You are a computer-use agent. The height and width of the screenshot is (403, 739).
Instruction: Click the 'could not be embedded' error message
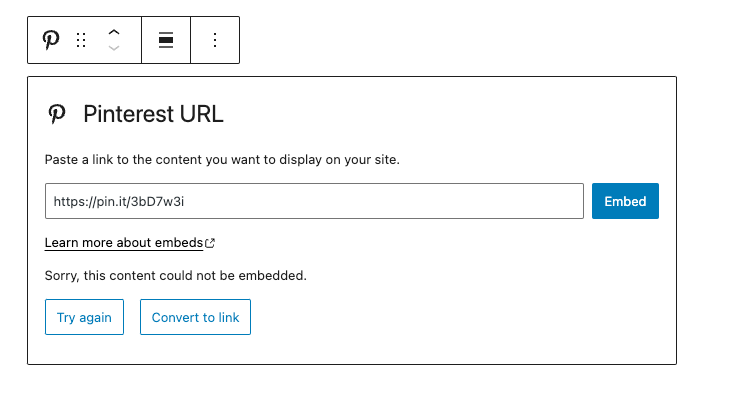(x=176, y=275)
